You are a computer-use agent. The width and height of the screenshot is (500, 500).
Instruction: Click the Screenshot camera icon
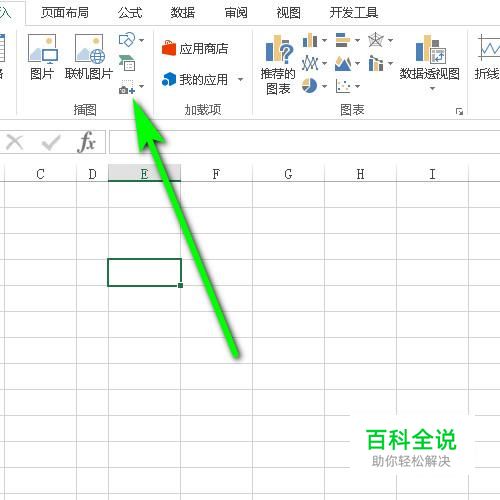point(127,87)
